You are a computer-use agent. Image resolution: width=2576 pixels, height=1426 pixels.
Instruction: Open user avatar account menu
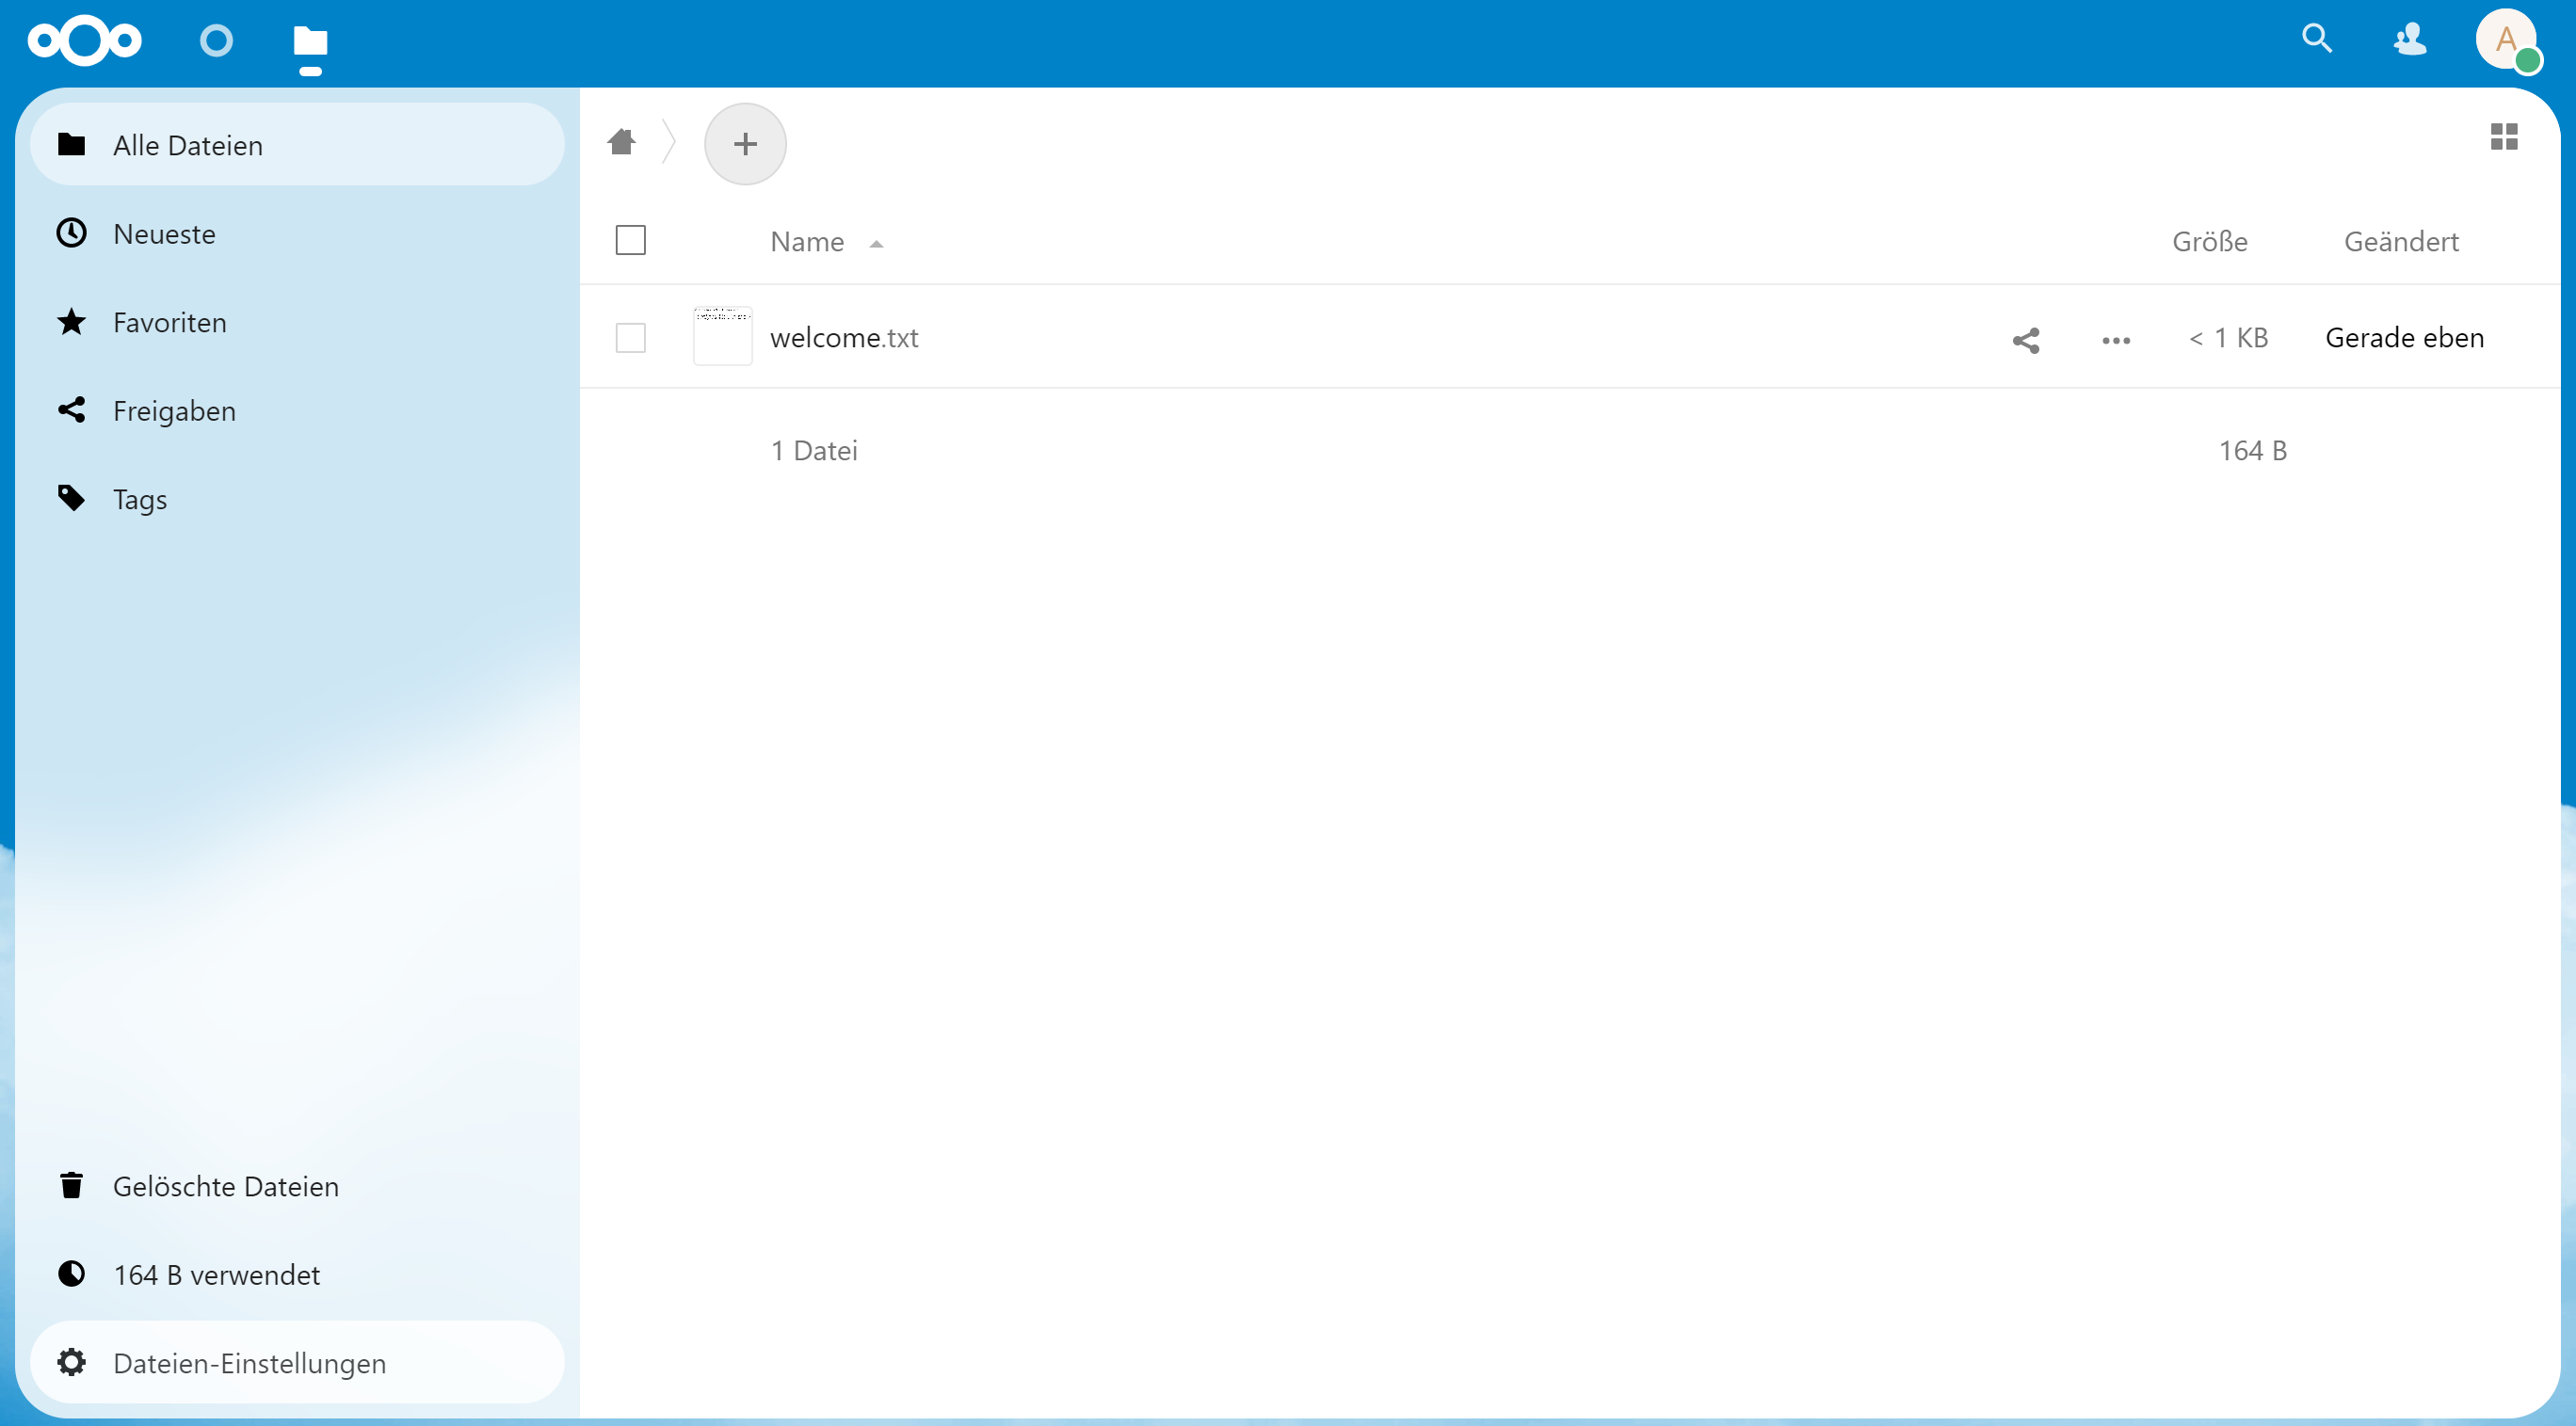click(2506, 40)
